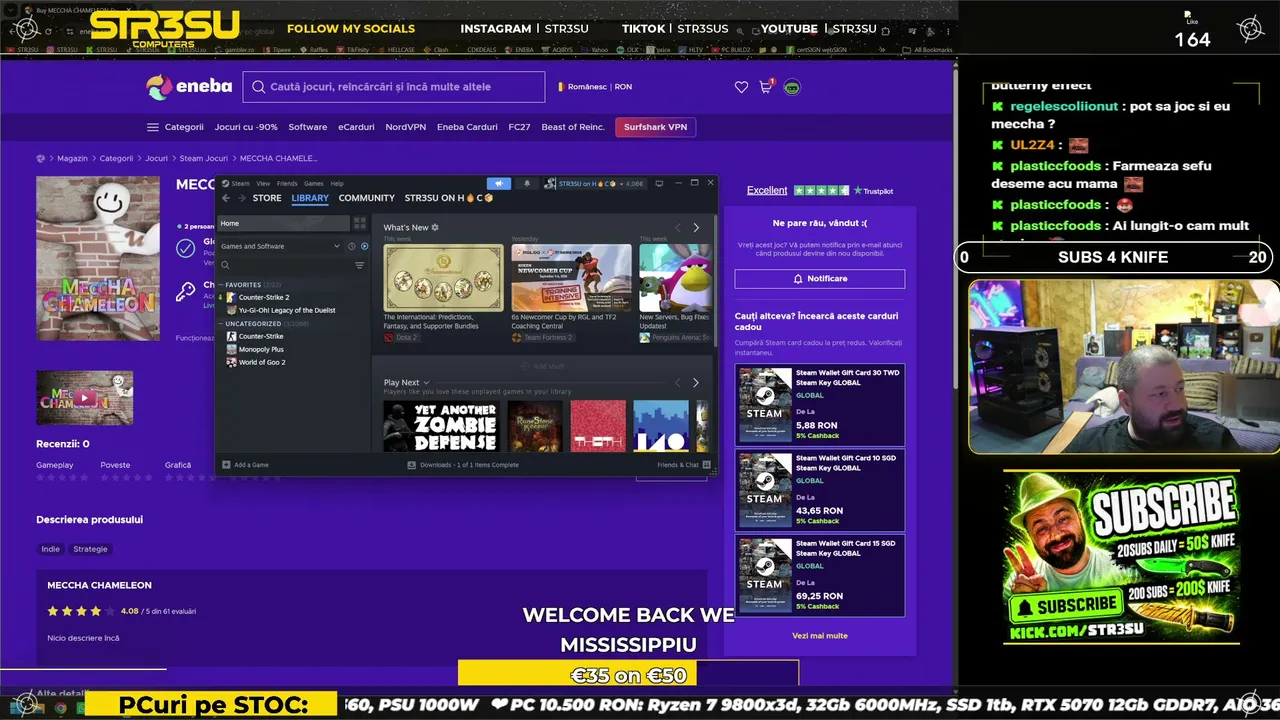1280x720 pixels.
Task: Open the Help menu in Steam
Action: [337, 184]
